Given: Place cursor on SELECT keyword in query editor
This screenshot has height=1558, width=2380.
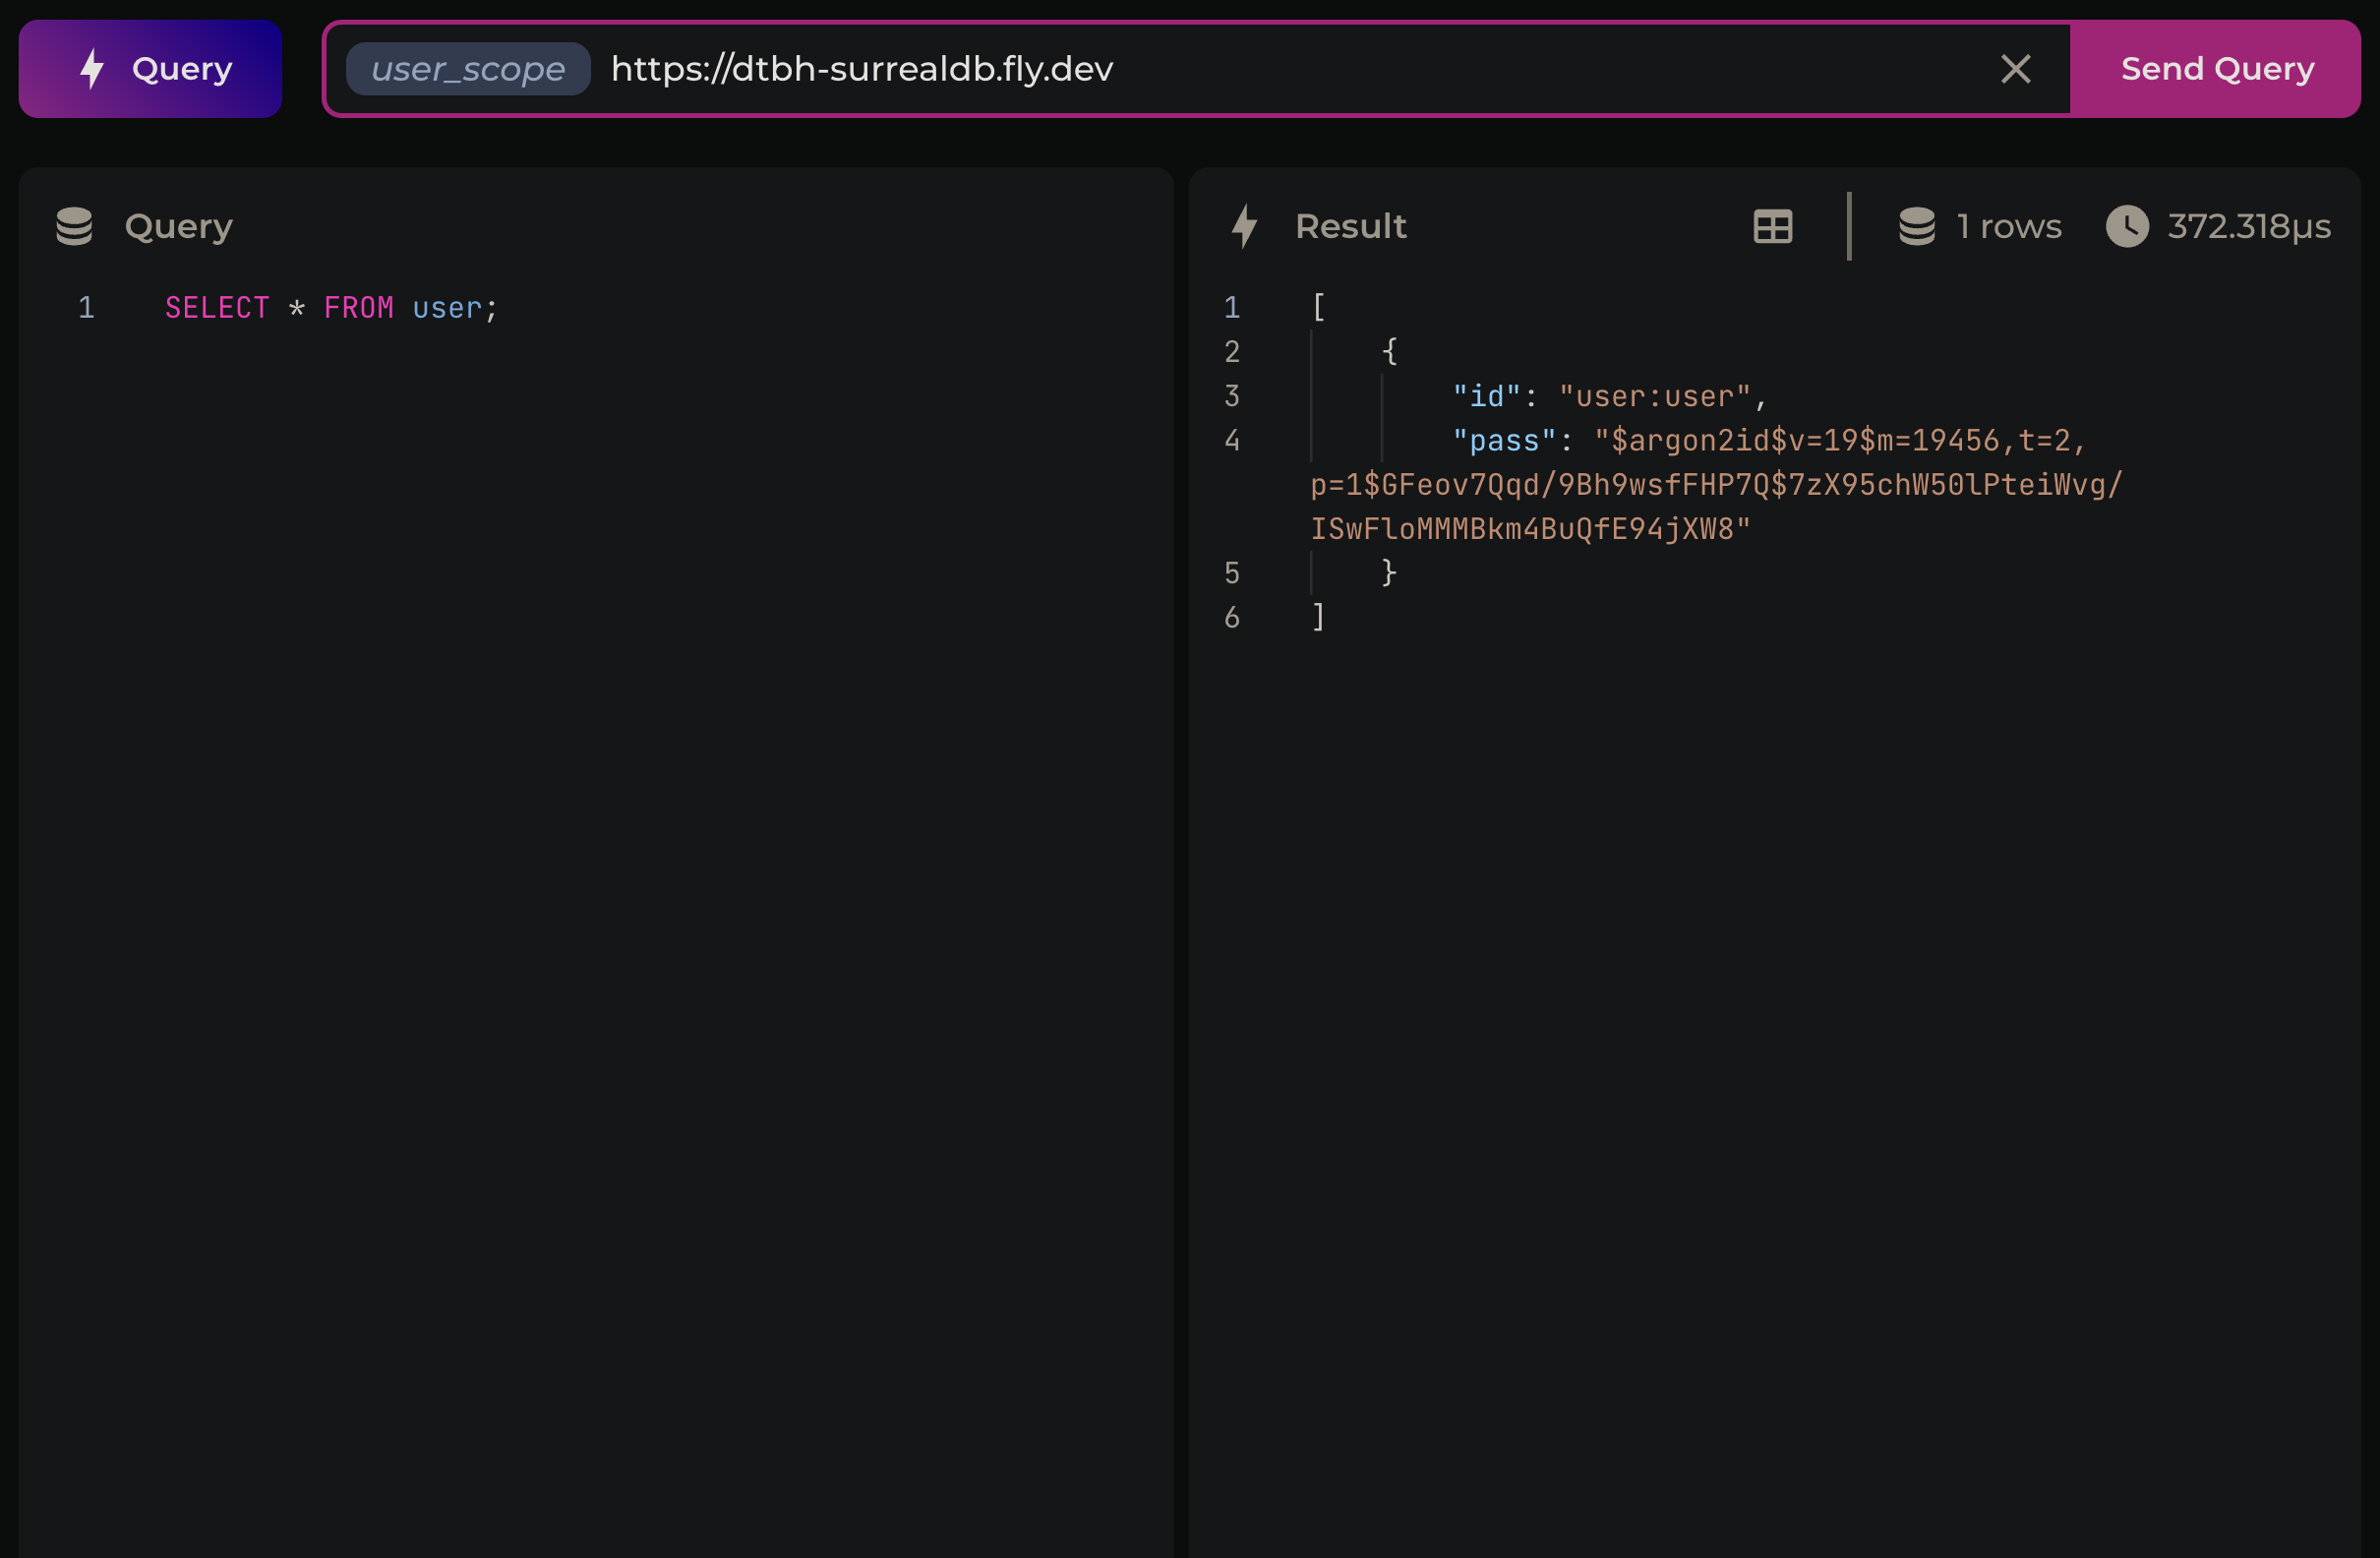Looking at the screenshot, I should pos(217,308).
